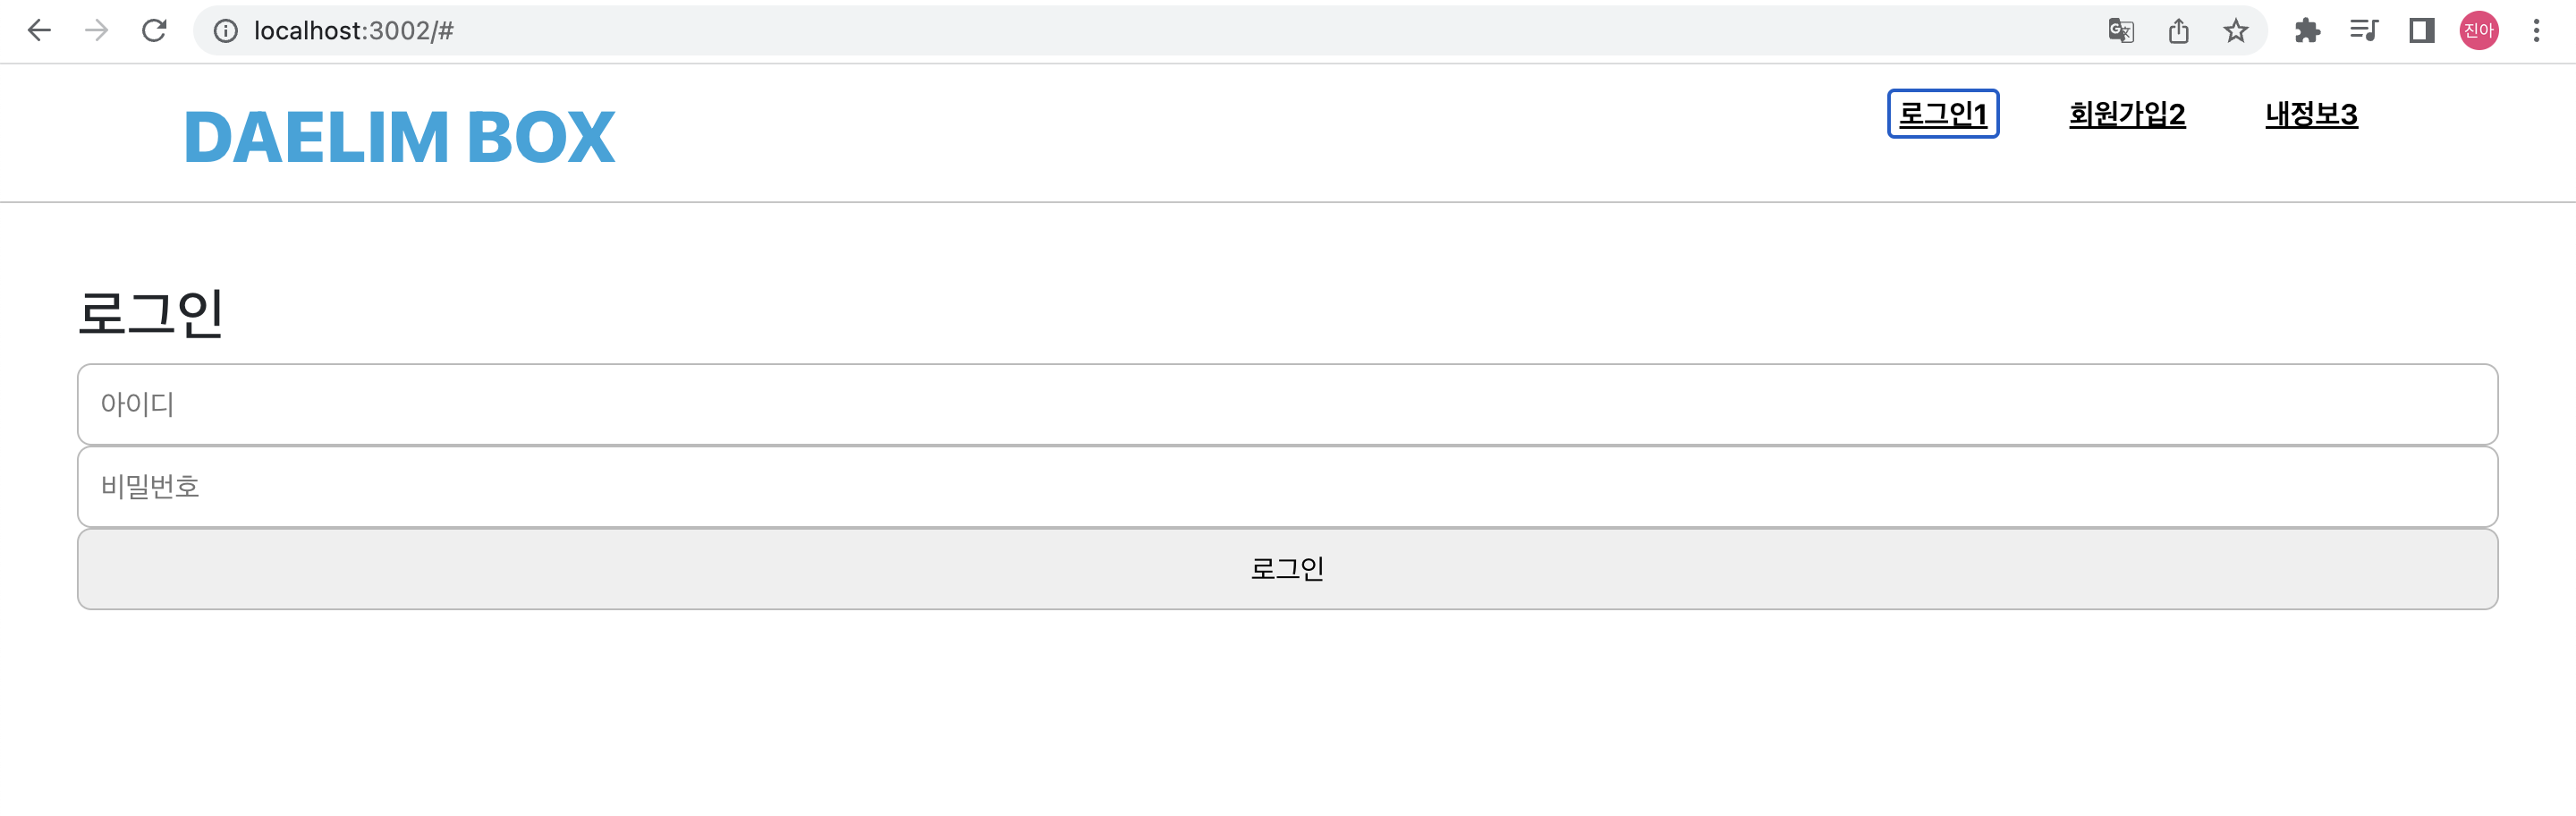This screenshot has width=2576, height=816.
Task: Focus the 아이디 input field
Action: [x=1288, y=404]
